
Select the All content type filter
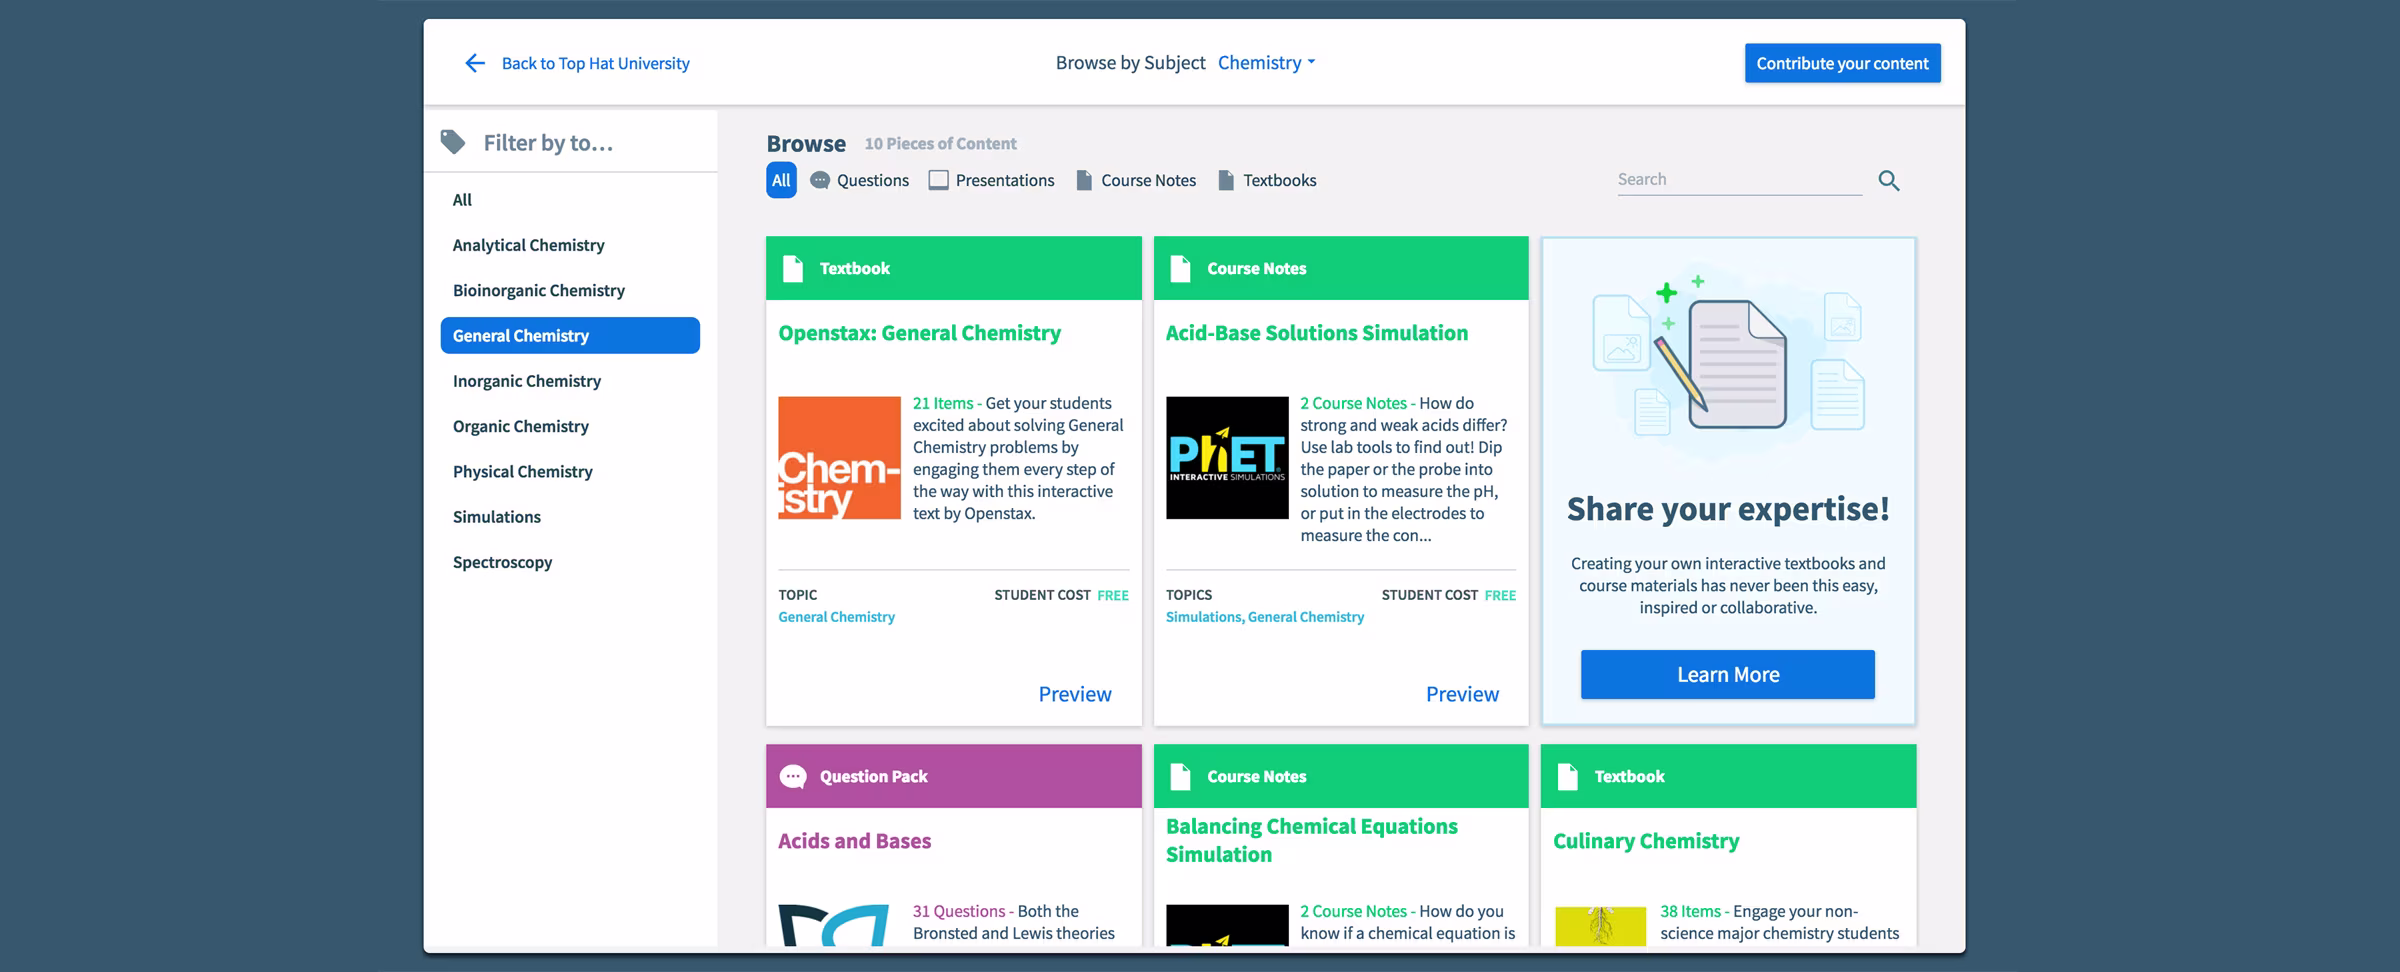pyautogui.click(x=781, y=180)
